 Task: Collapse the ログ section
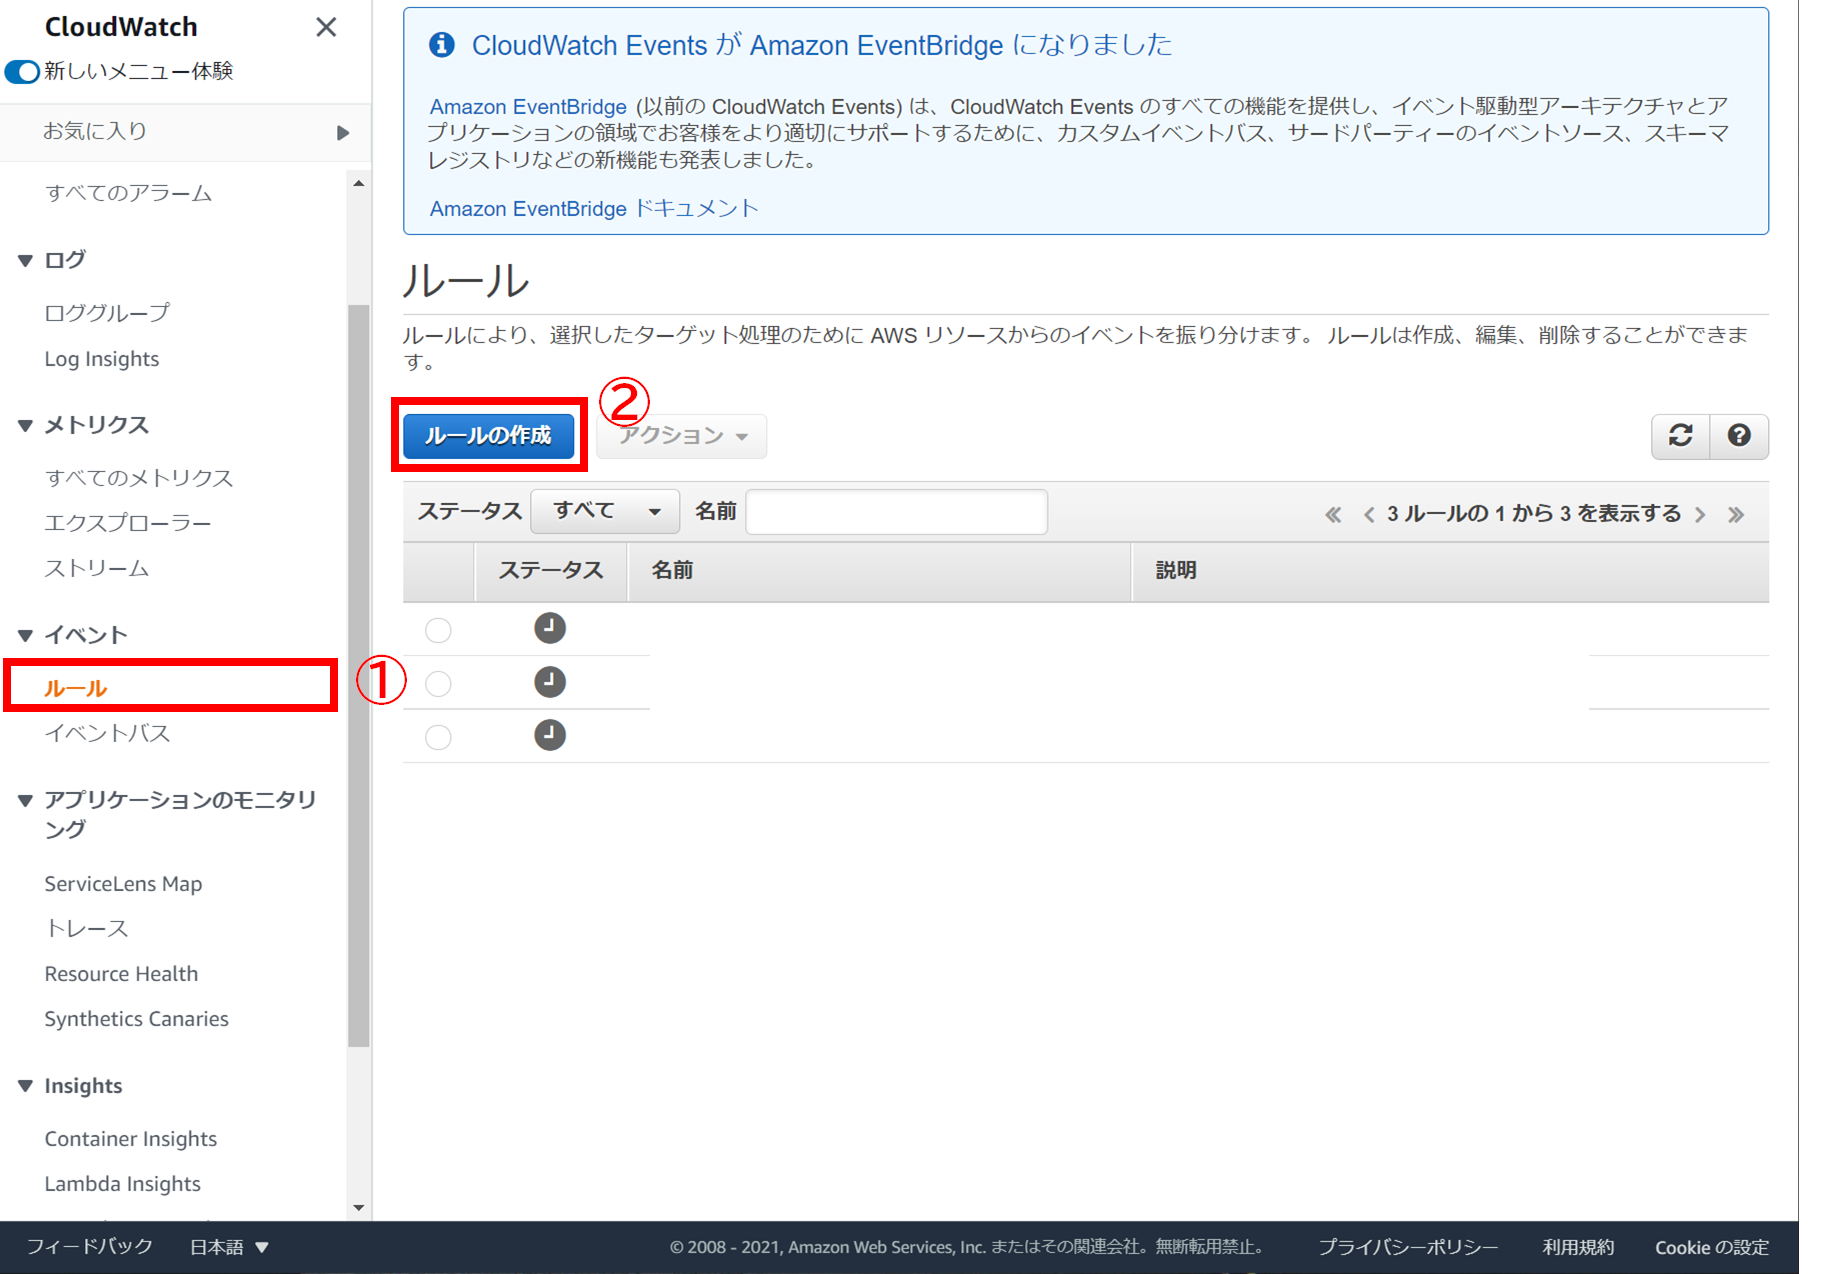pyautogui.click(x=26, y=260)
